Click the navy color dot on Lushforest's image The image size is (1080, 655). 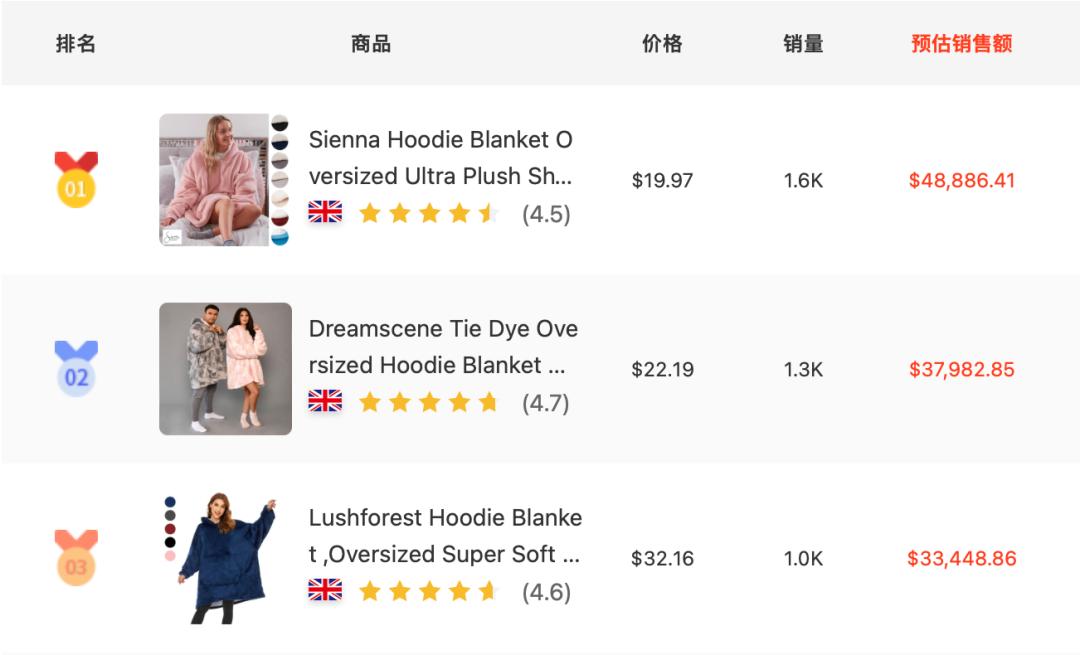(169, 502)
